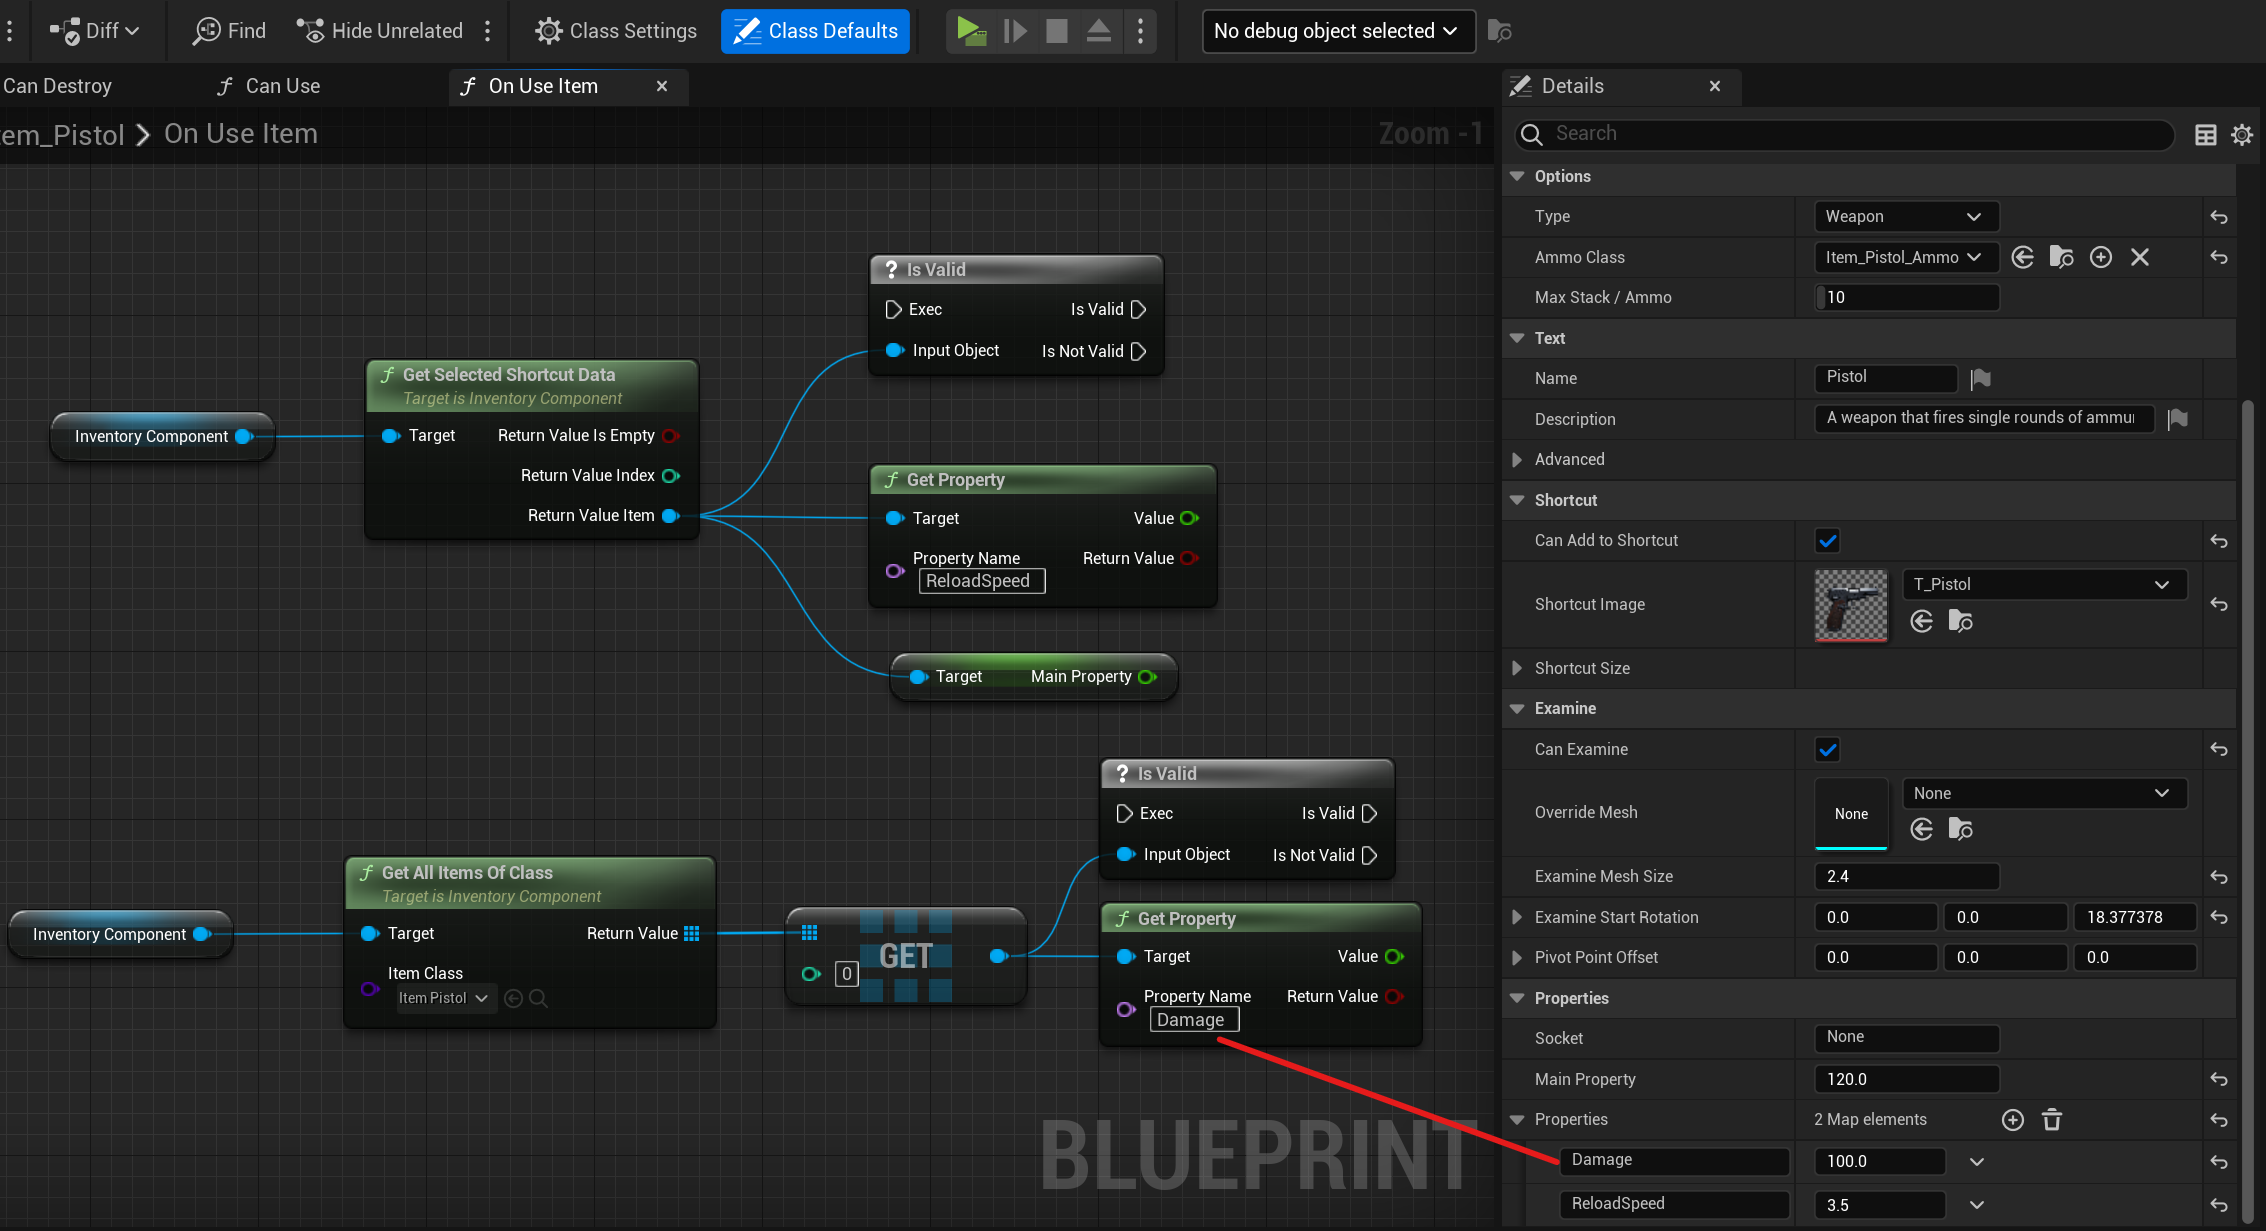The width and height of the screenshot is (2266, 1231).
Task: Add a new Properties map element
Action: (2013, 1120)
